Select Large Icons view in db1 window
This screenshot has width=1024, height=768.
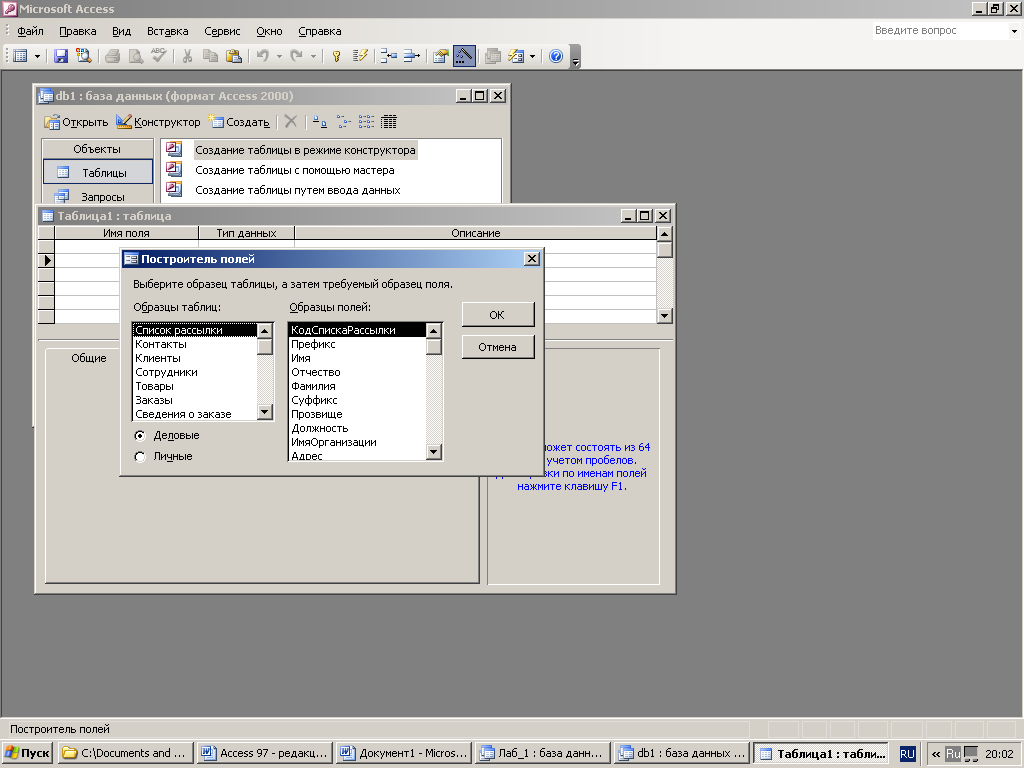[319, 121]
